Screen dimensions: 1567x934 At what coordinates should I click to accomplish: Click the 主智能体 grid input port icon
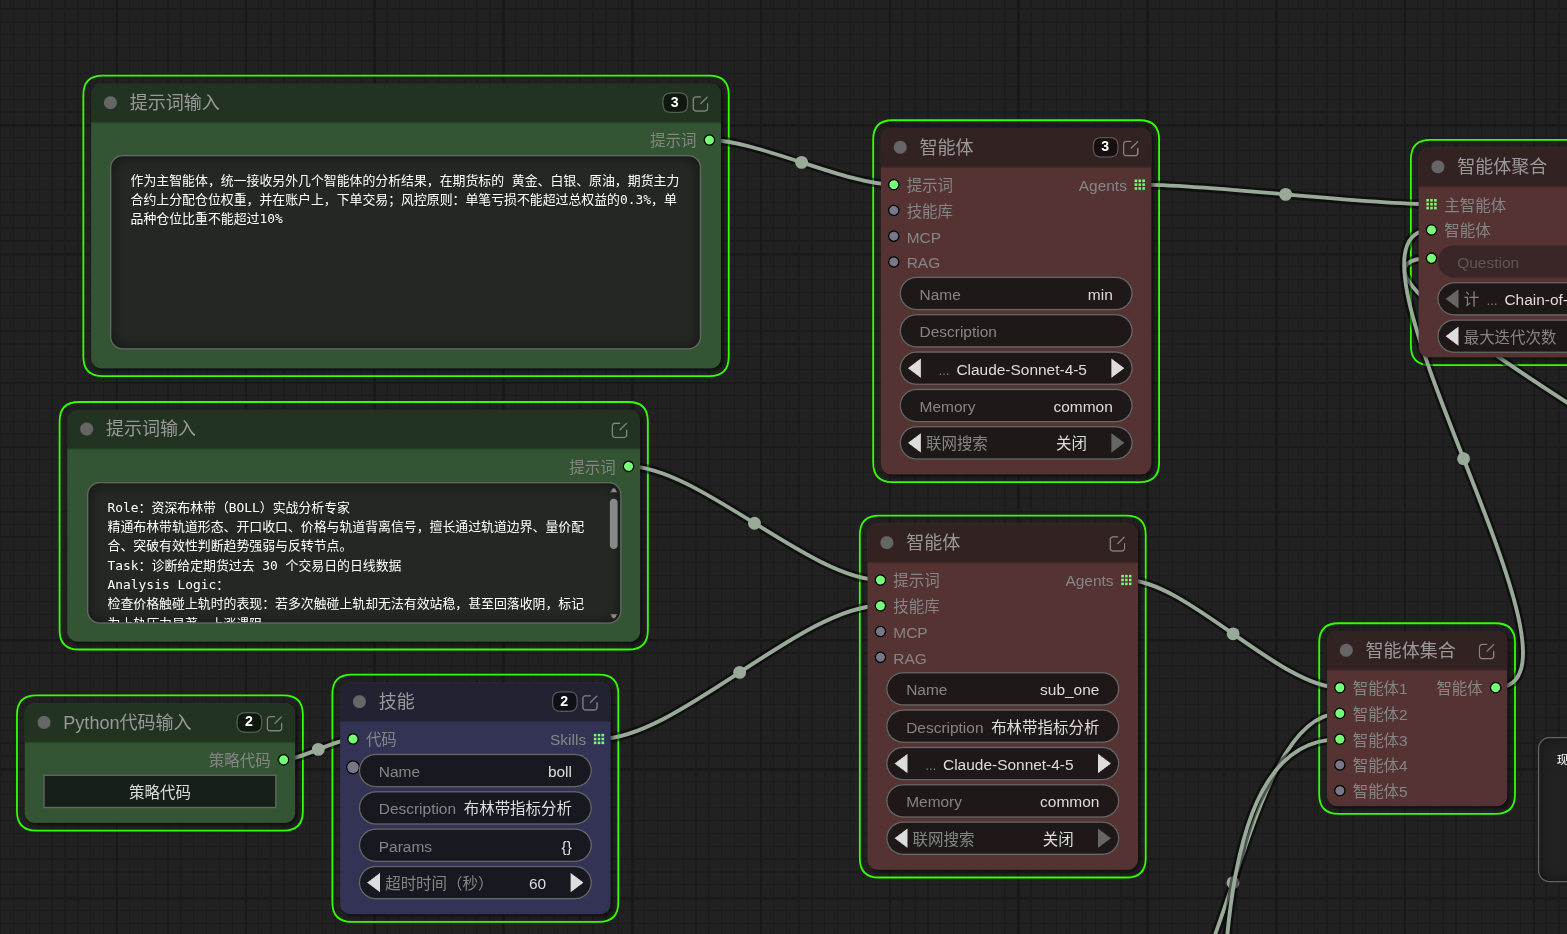[1431, 205]
